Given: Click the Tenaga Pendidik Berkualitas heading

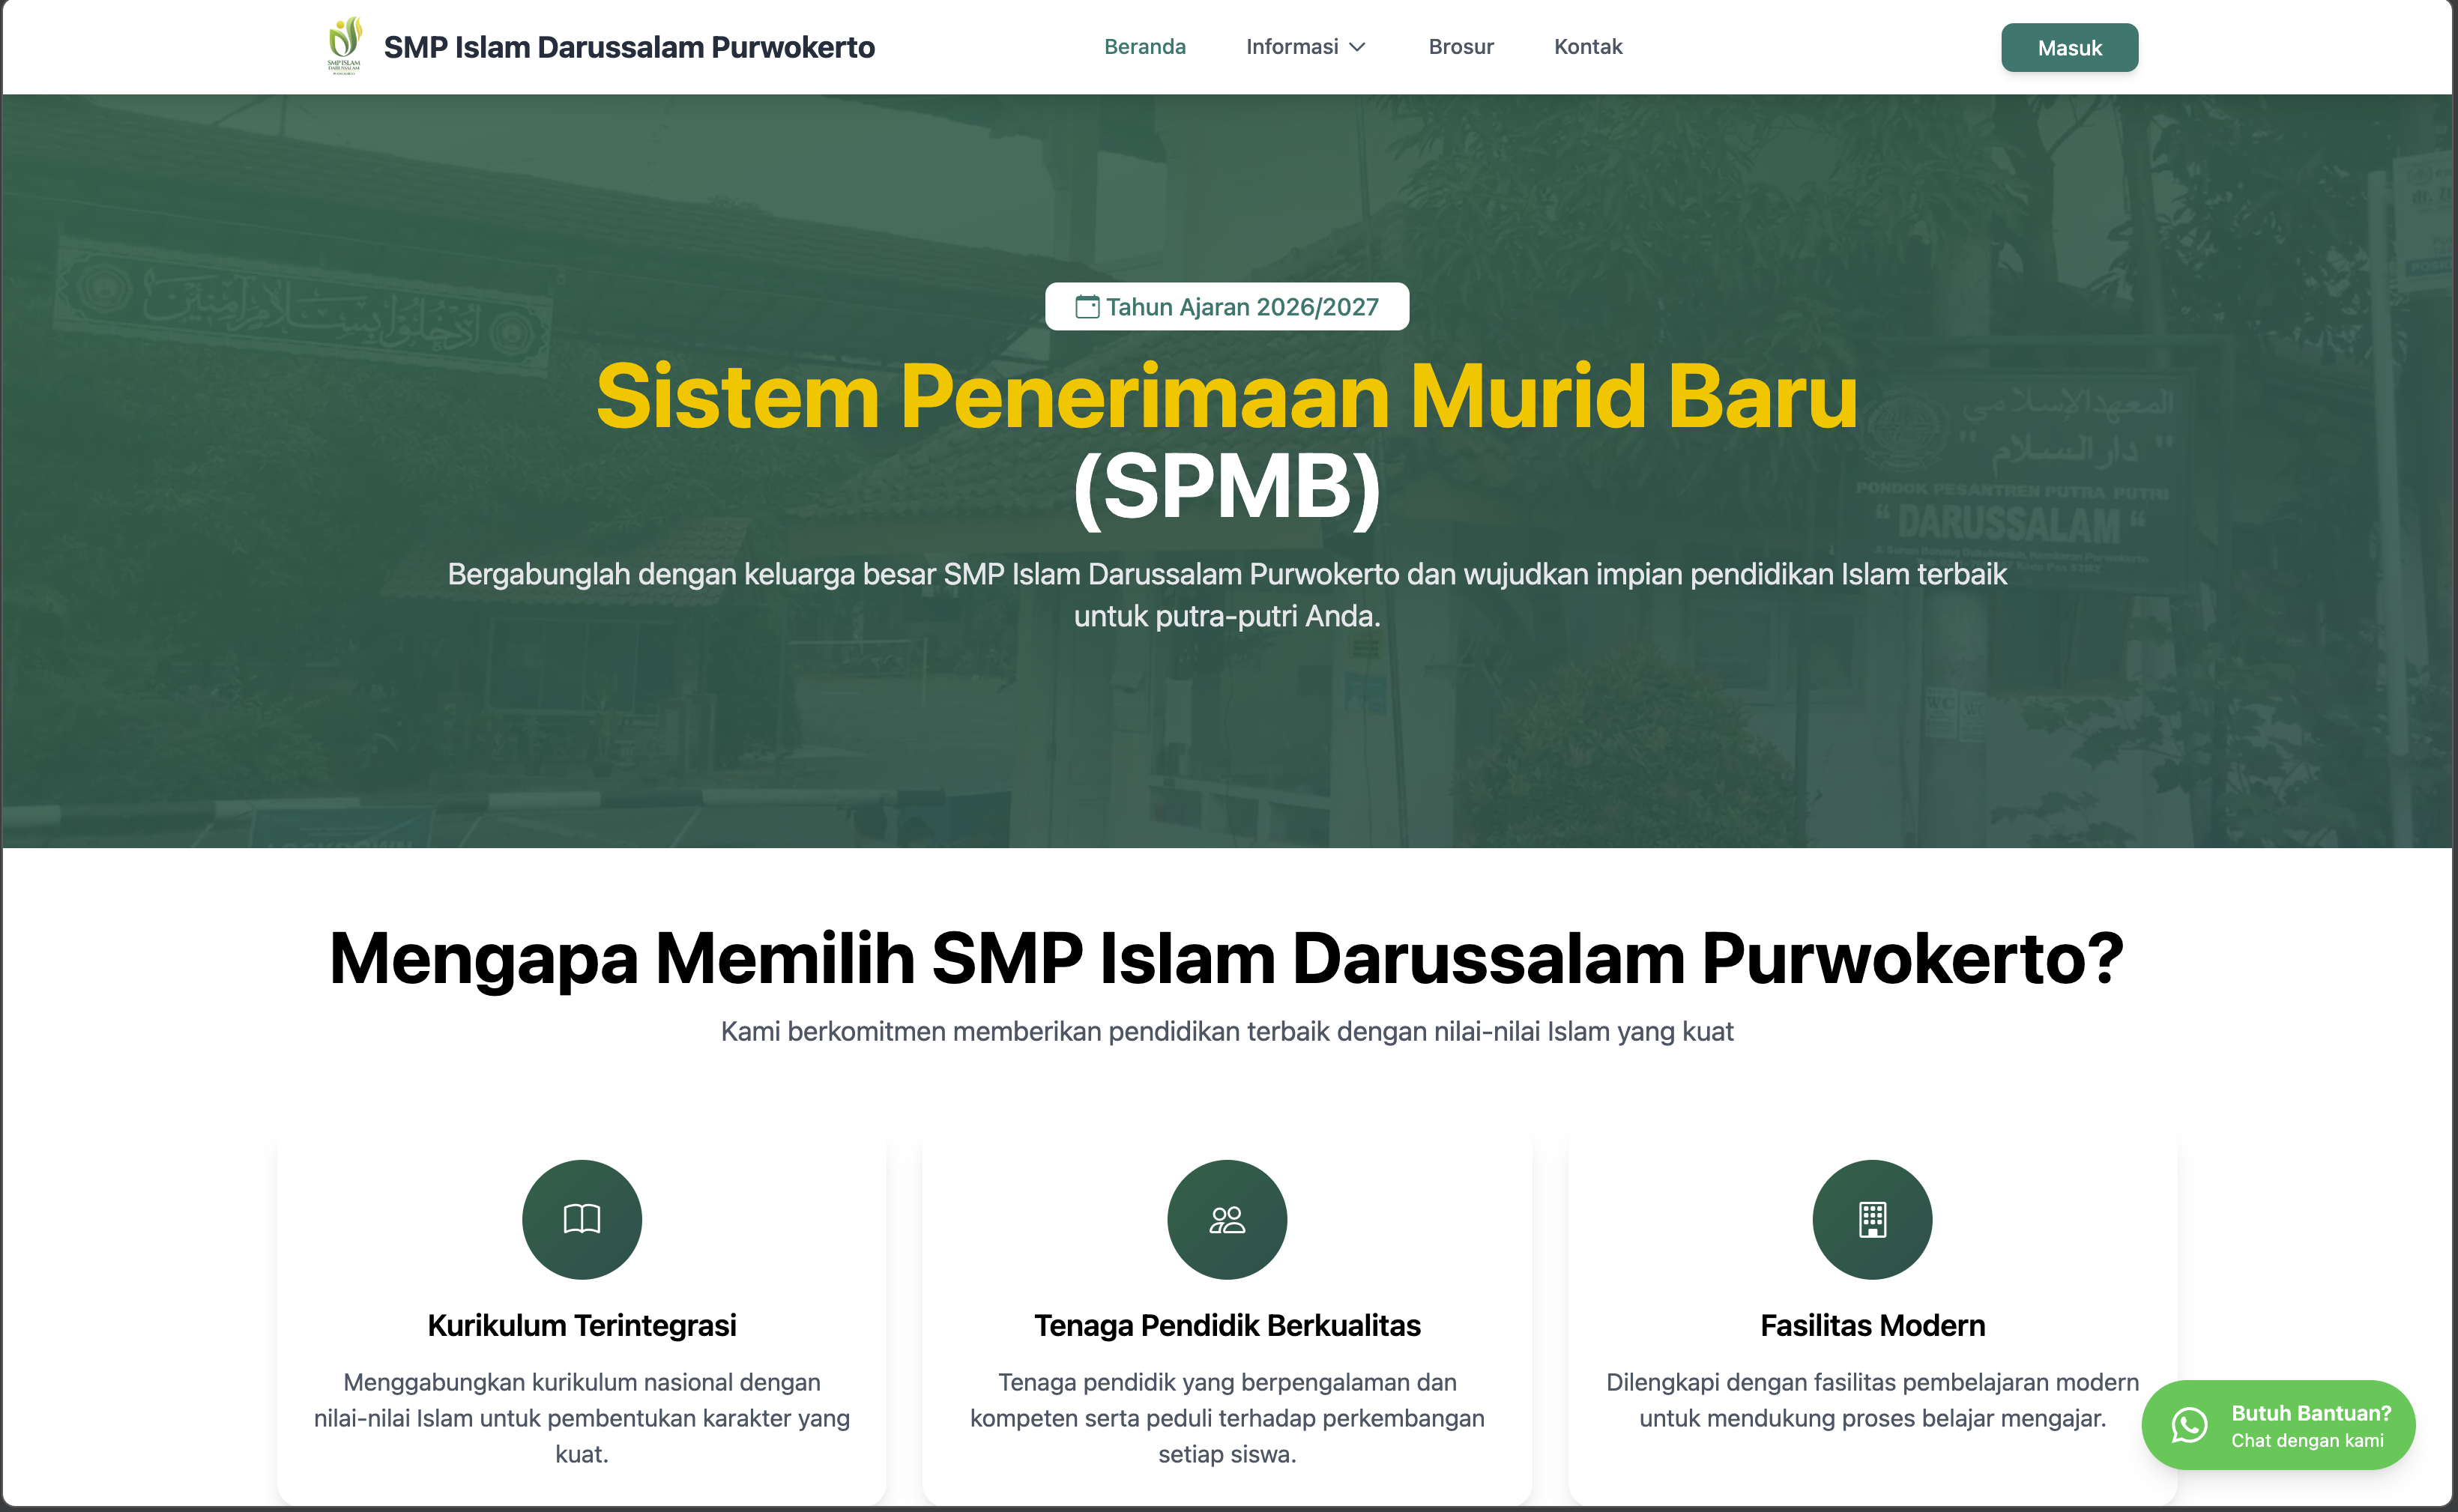Looking at the screenshot, I should tap(1228, 1325).
